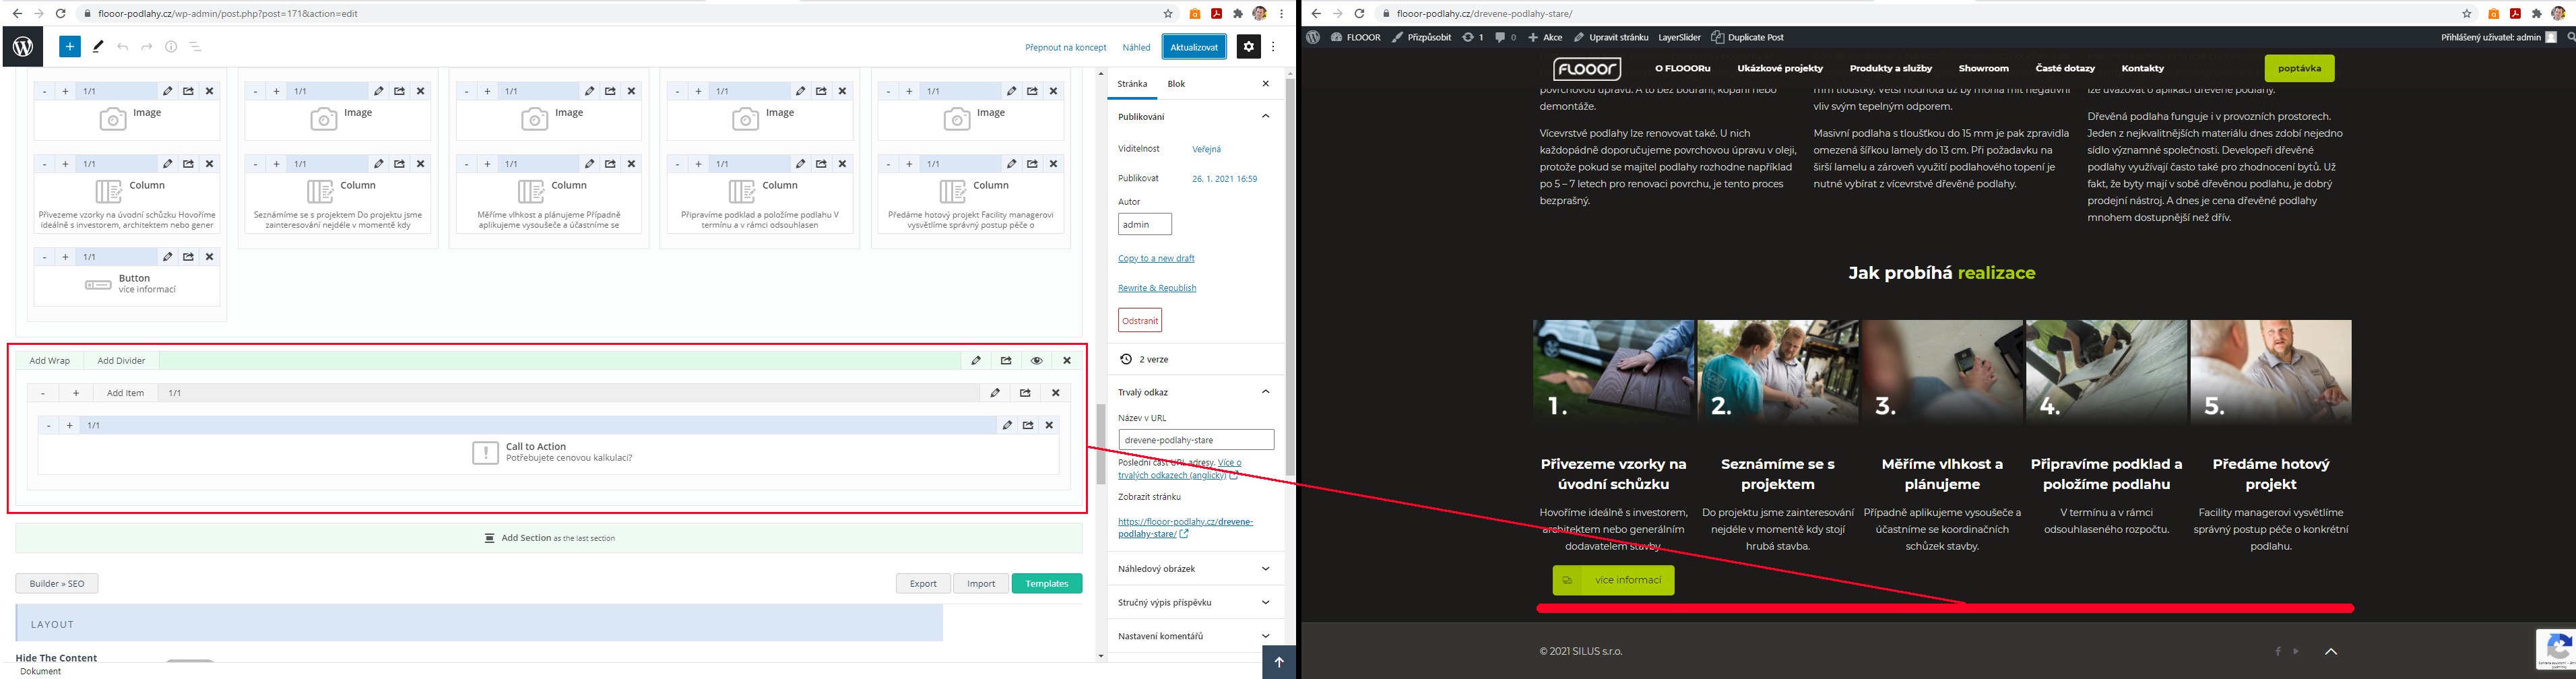The width and height of the screenshot is (2576, 679).
Task: Open the green Templates button
Action: click(x=1047, y=583)
